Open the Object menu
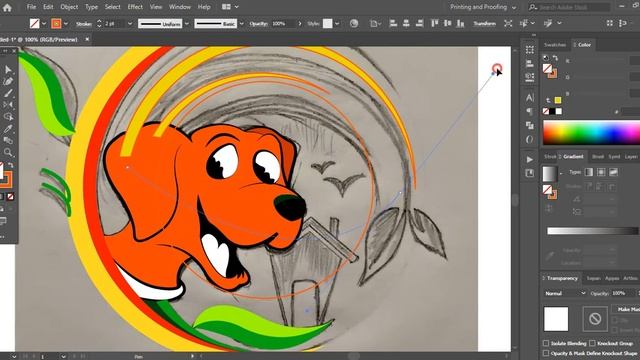Viewport: 640px width, 360px height. pyautogui.click(x=69, y=7)
